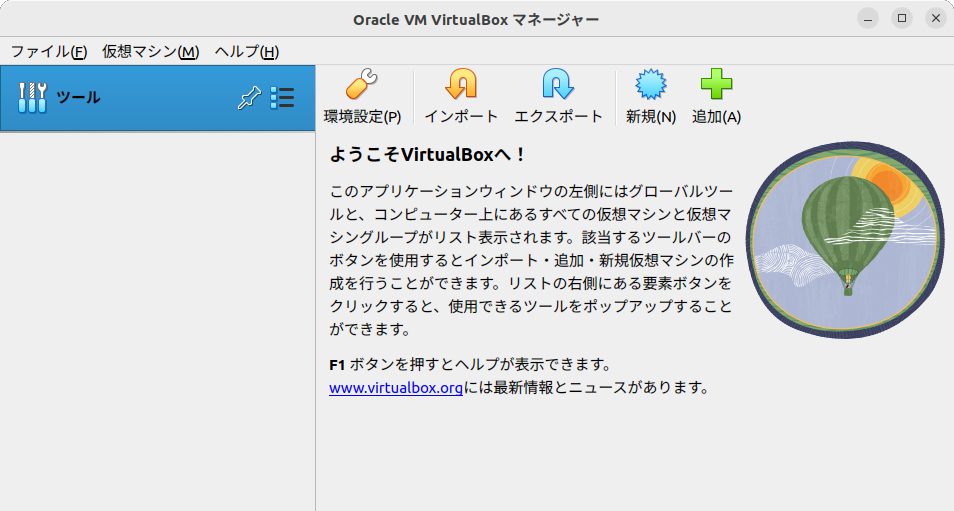This screenshot has width=954, height=511.
Task: Create a new VM with 新規(N) icon
Action: tap(651, 84)
